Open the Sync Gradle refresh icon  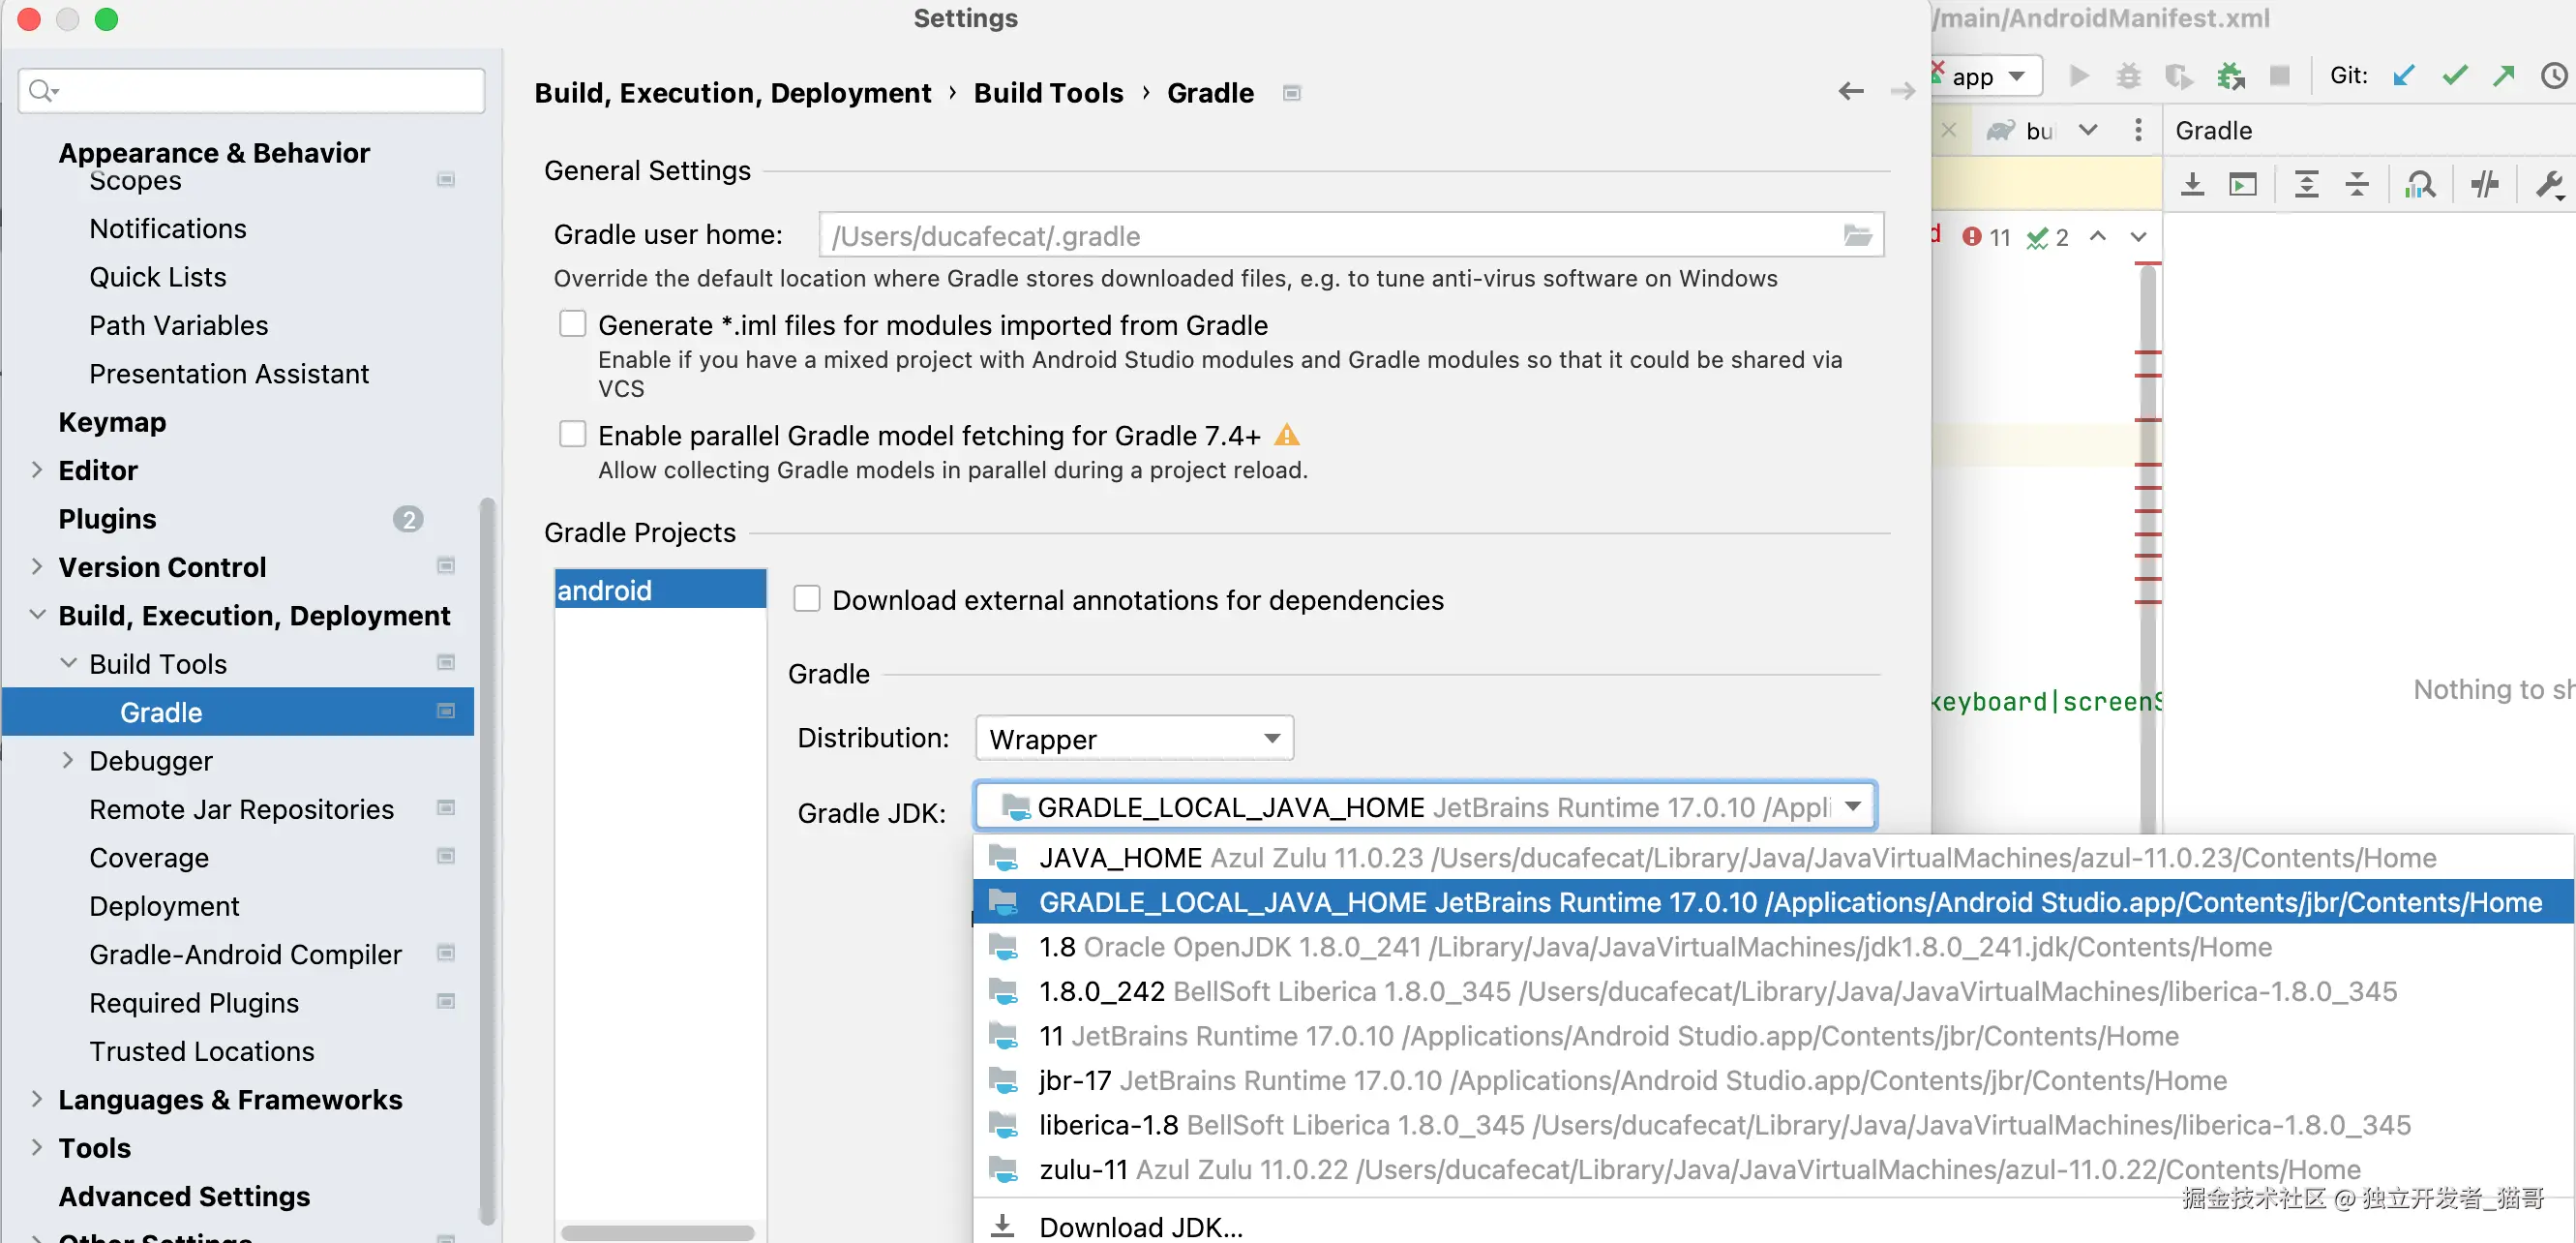click(2192, 184)
